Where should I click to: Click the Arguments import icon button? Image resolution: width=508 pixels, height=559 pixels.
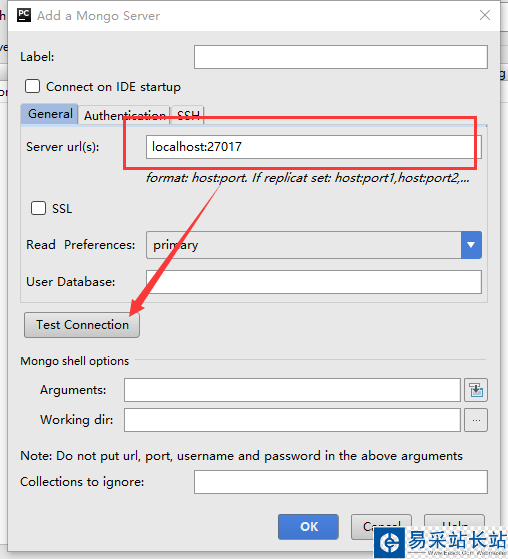pos(476,390)
